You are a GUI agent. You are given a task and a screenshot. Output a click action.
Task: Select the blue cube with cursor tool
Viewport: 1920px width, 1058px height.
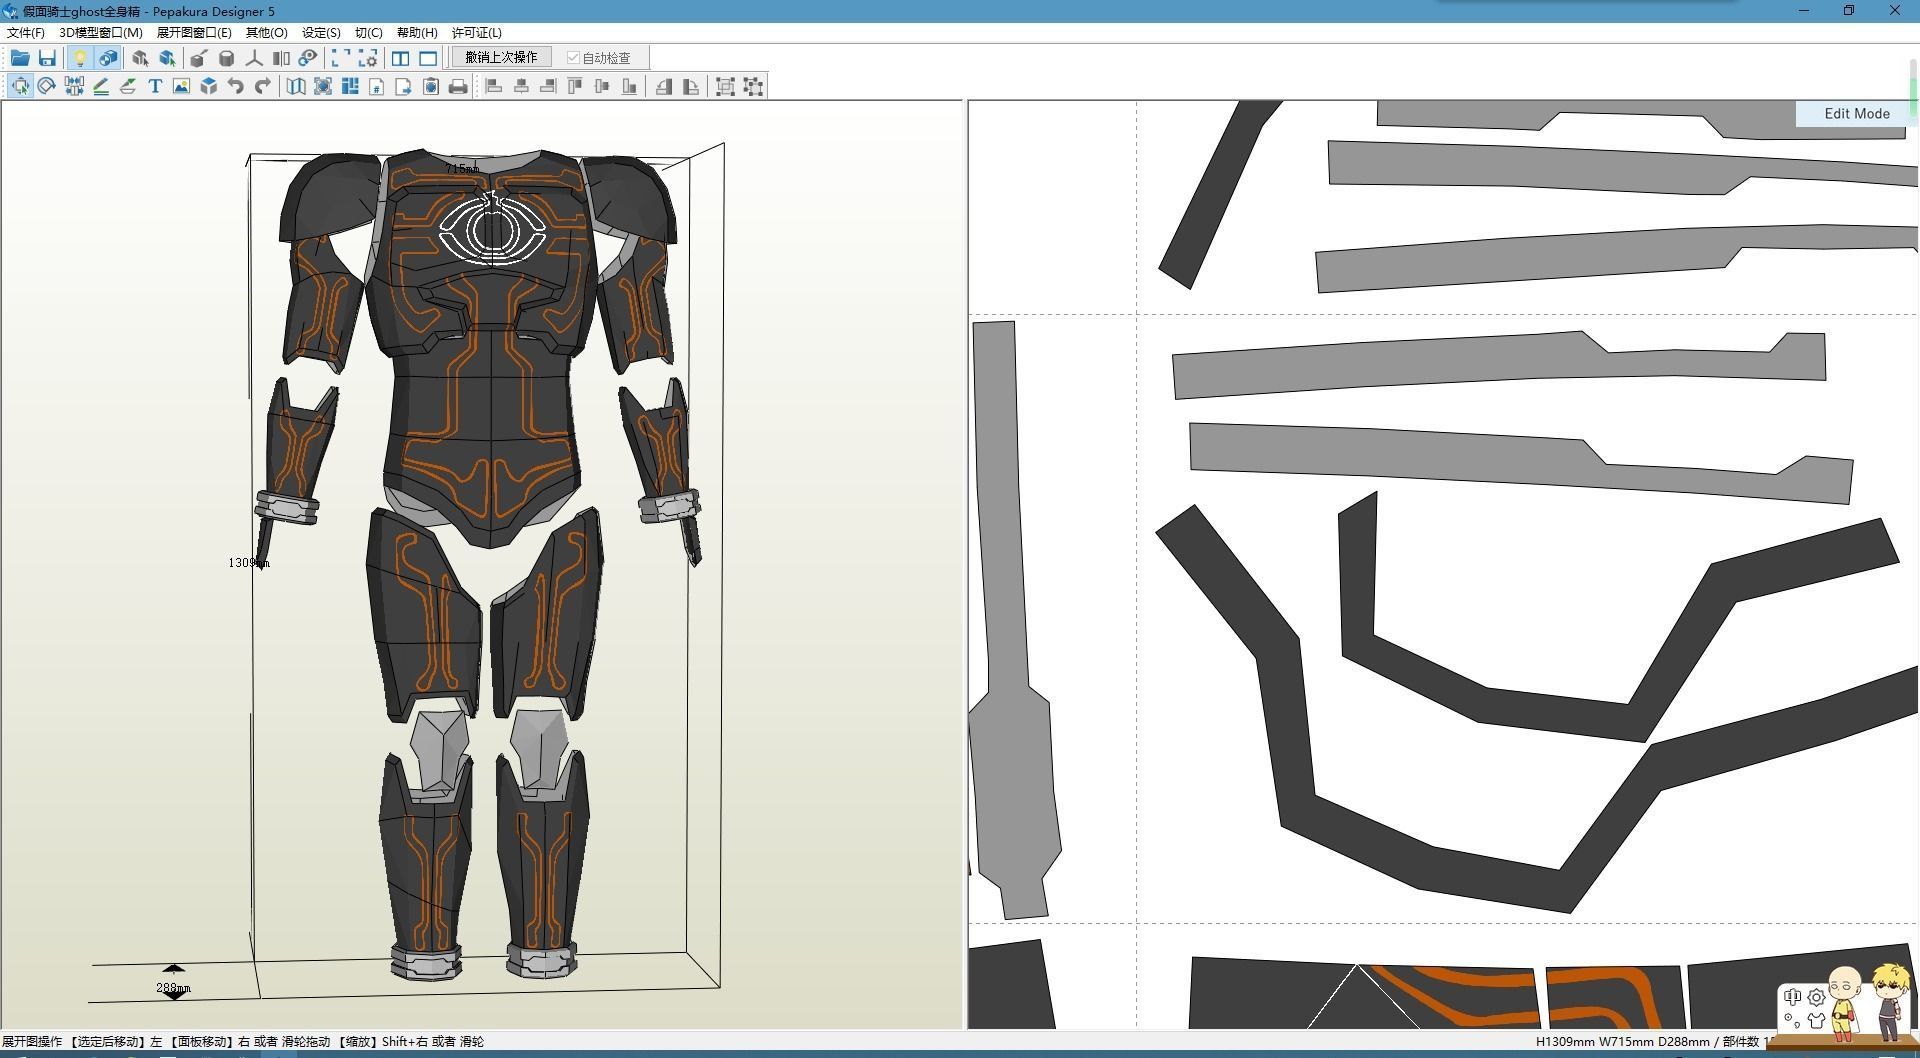[x=167, y=58]
